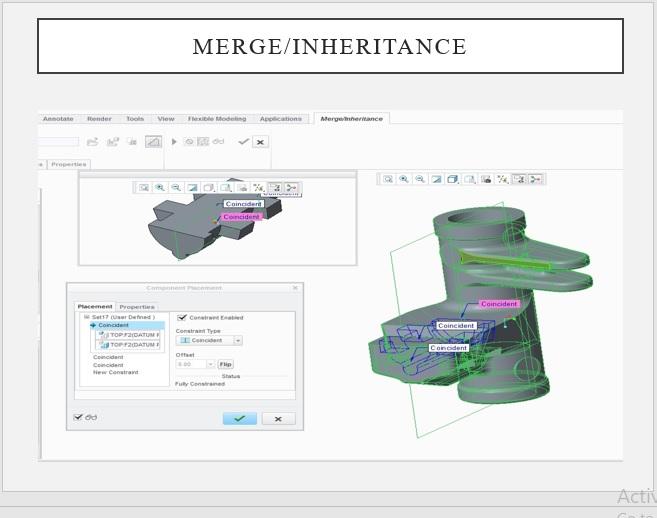657x518 pixels.
Task: Collapse the Set17 (User Defined) tree node
Action: tap(86, 317)
